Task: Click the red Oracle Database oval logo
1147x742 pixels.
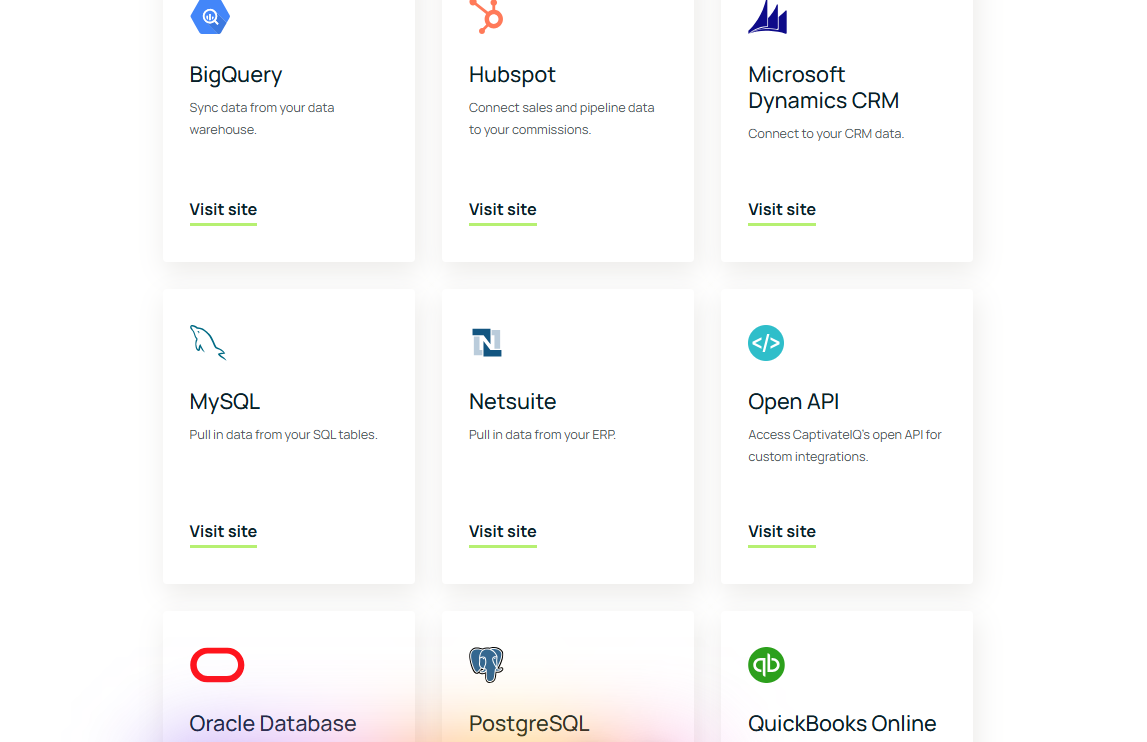Action: pyautogui.click(x=217, y=664)
